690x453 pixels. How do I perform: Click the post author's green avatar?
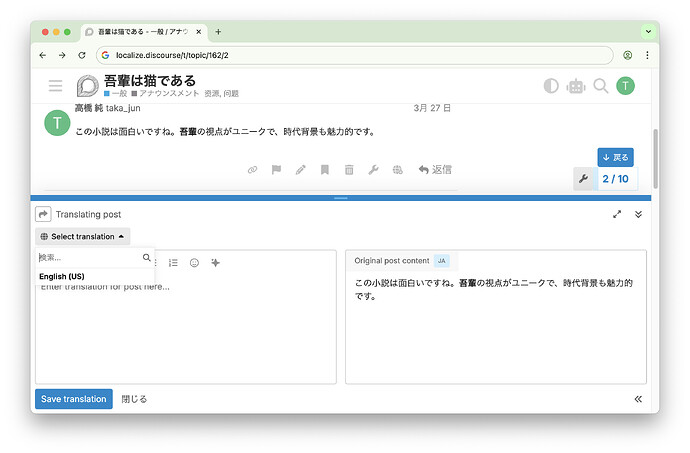click(x=57, y=123)
